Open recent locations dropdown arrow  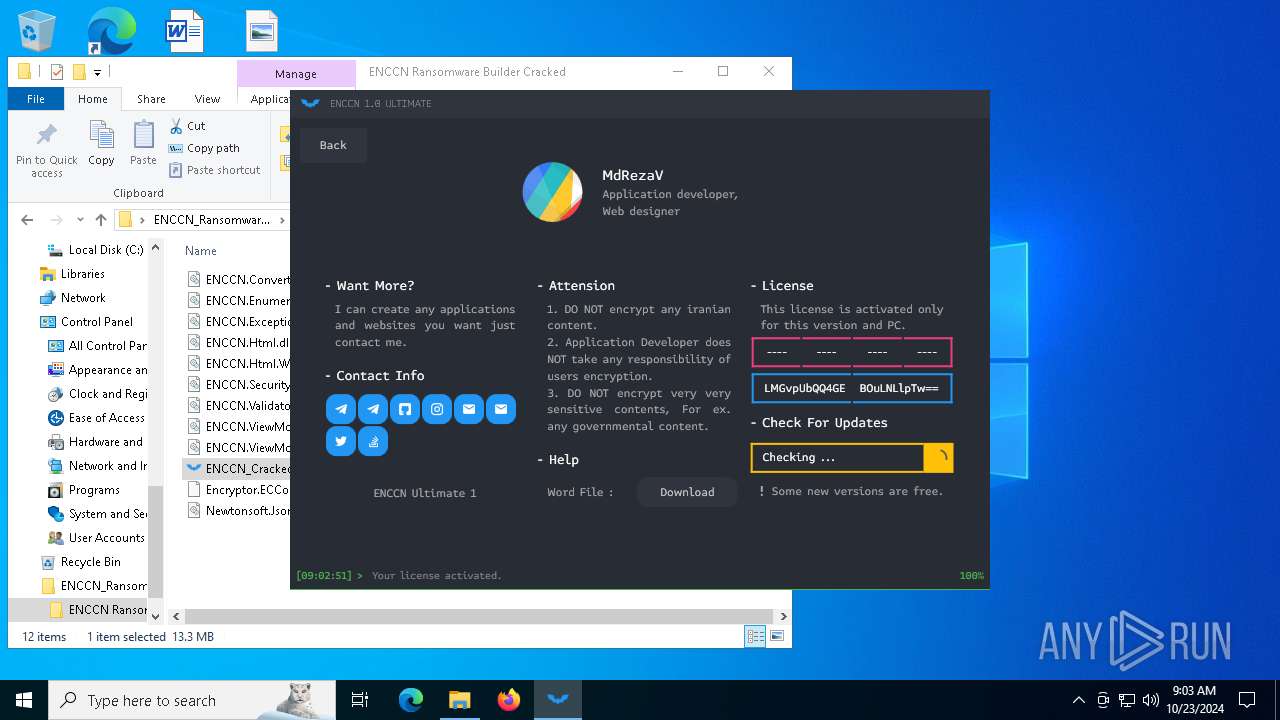point(81,220)
